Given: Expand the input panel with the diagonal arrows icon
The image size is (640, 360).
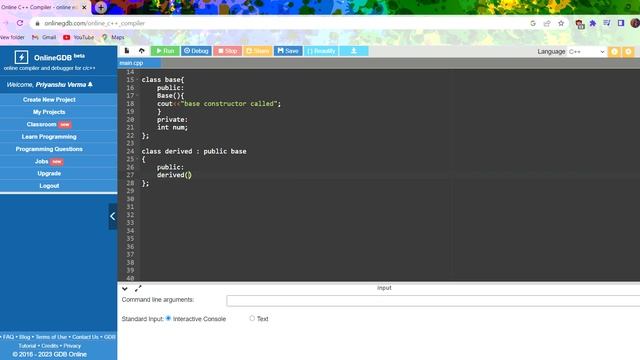Looking at the screenshot, I should 138,289.
